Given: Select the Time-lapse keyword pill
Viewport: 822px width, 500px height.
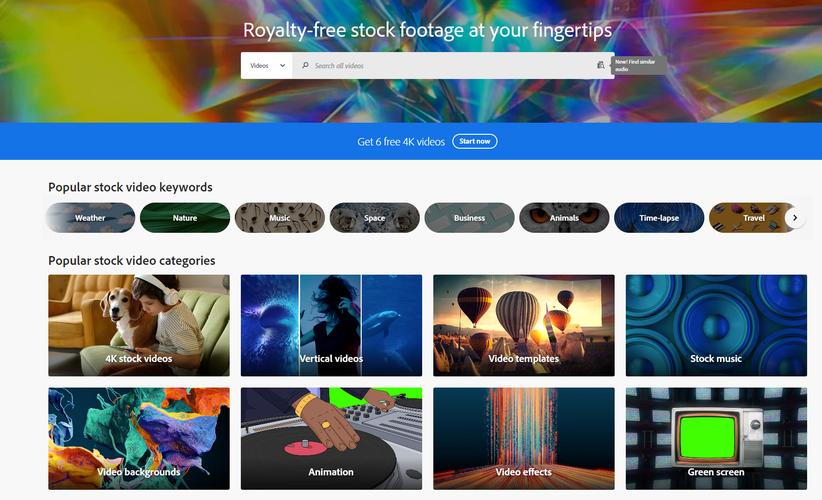Looking at the screenshot, I should coord(659,218).
